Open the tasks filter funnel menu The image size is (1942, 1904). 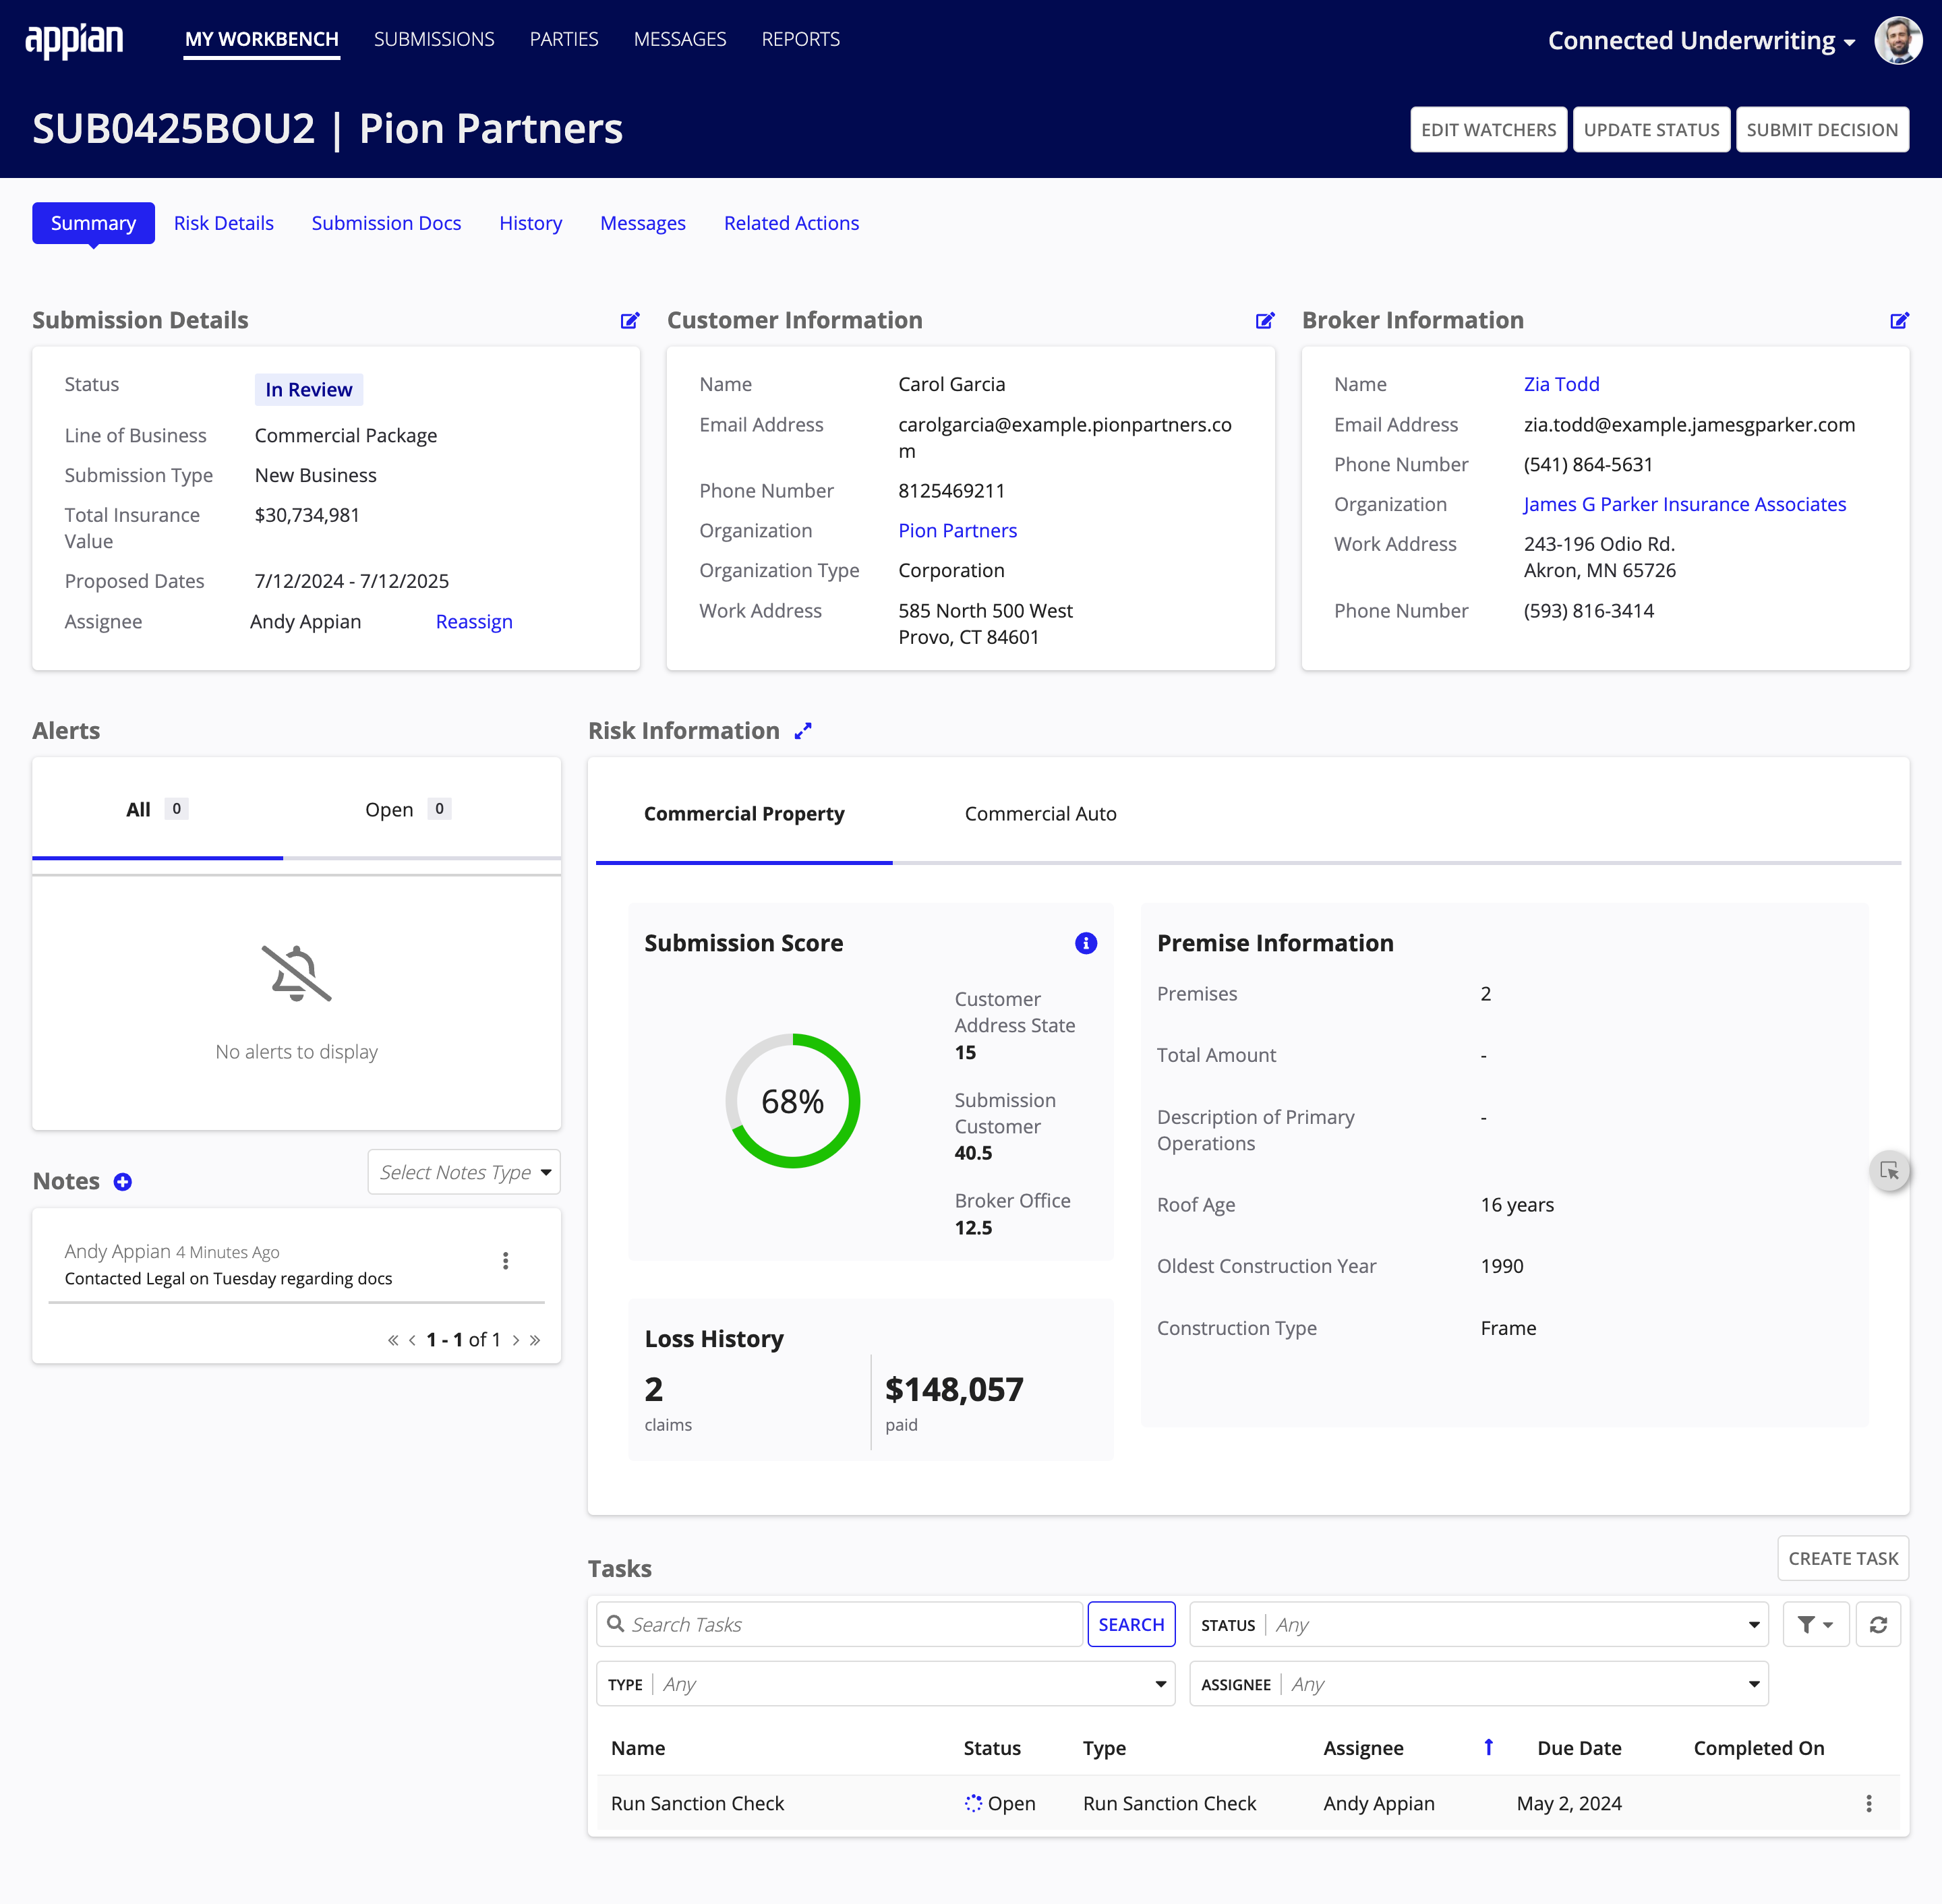click(1815, 1625)
